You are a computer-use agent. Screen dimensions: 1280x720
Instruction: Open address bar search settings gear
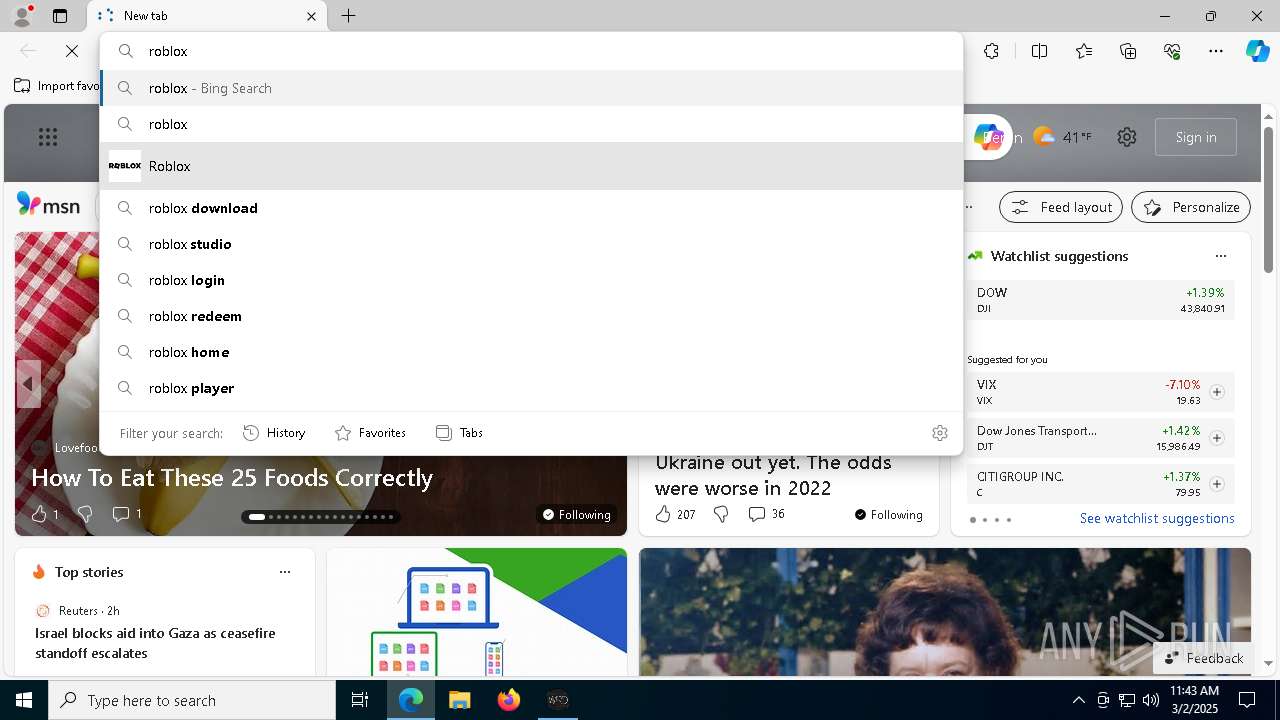[940, 433]
